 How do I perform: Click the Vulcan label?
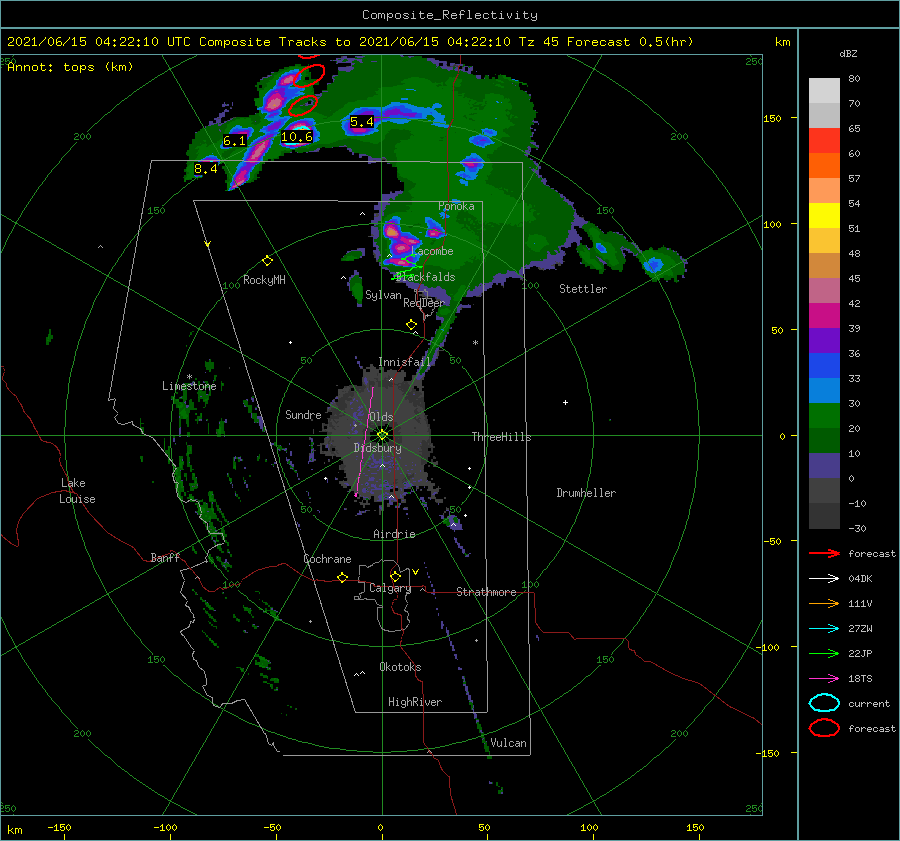508,743
